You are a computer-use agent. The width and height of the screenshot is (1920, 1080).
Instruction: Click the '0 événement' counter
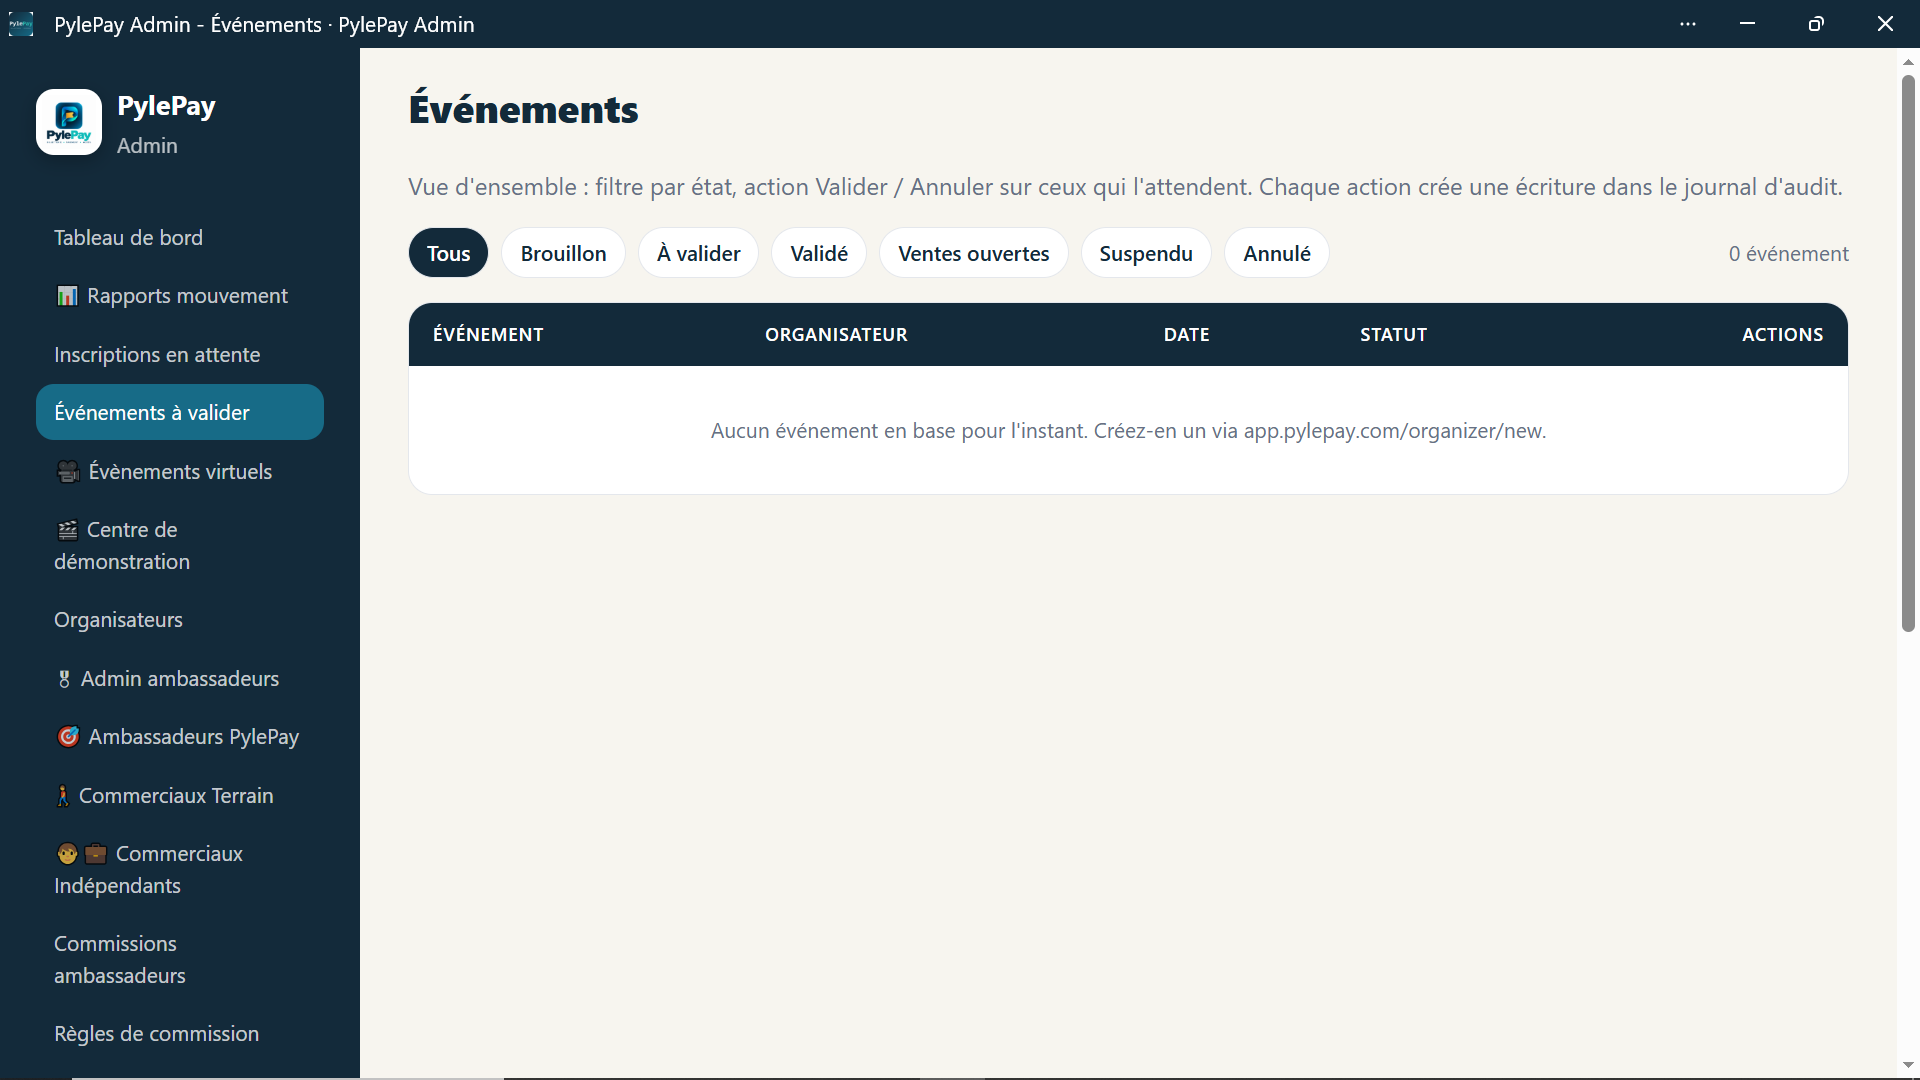click(x=1788, y=254)
